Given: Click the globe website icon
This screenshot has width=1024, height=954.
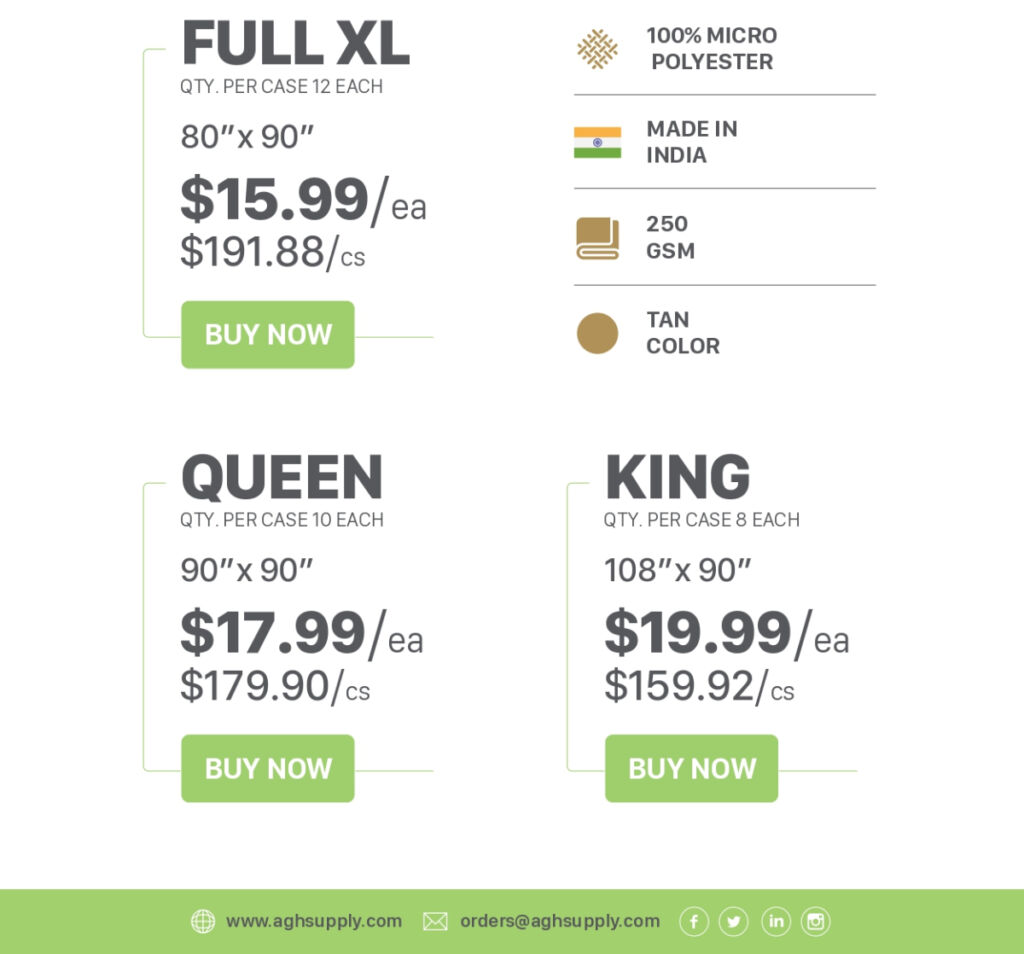Looking at the screenshot, I should click(203, 921).
